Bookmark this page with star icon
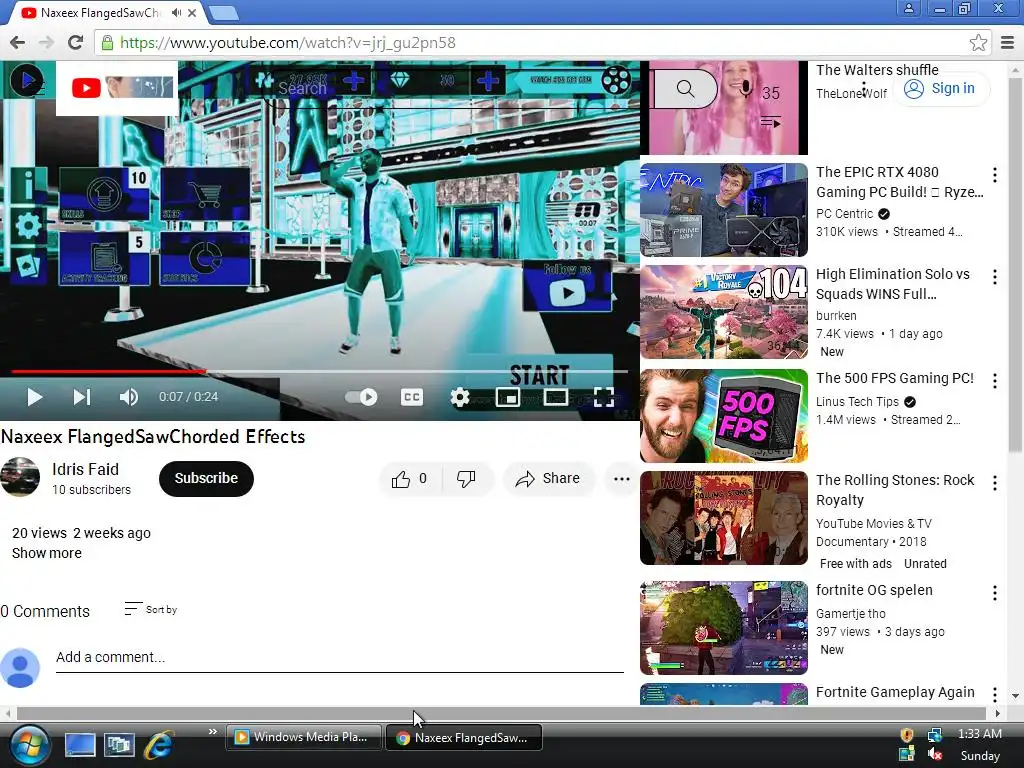Screen dimensions: 1024x768 978,42
